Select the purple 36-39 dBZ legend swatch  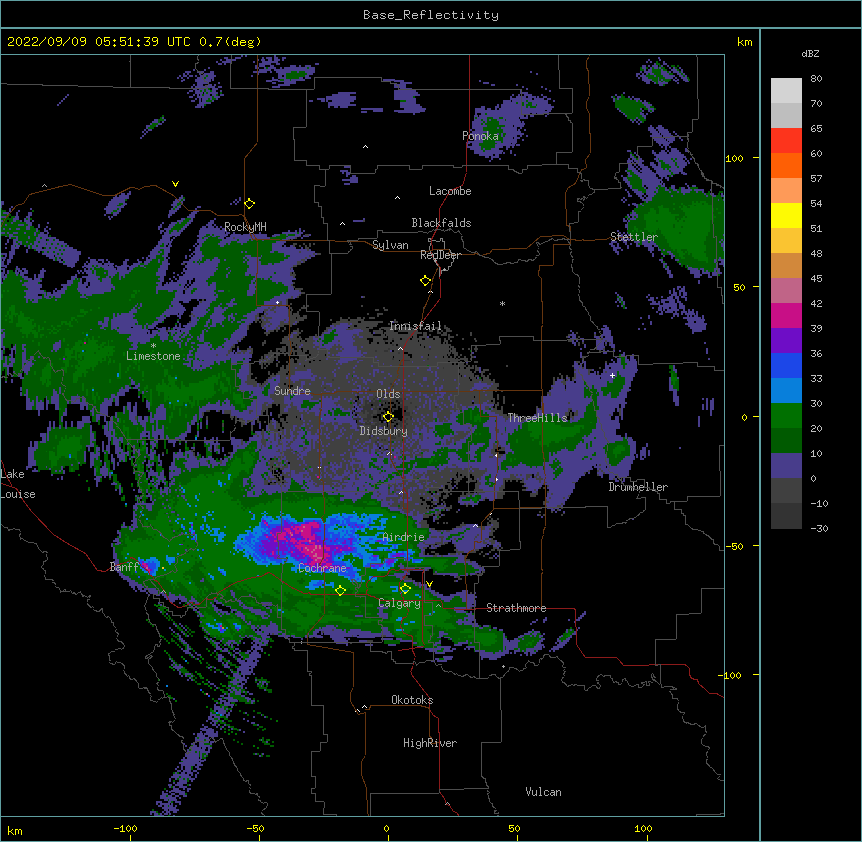pyautogui.click(x=786, y=341)
